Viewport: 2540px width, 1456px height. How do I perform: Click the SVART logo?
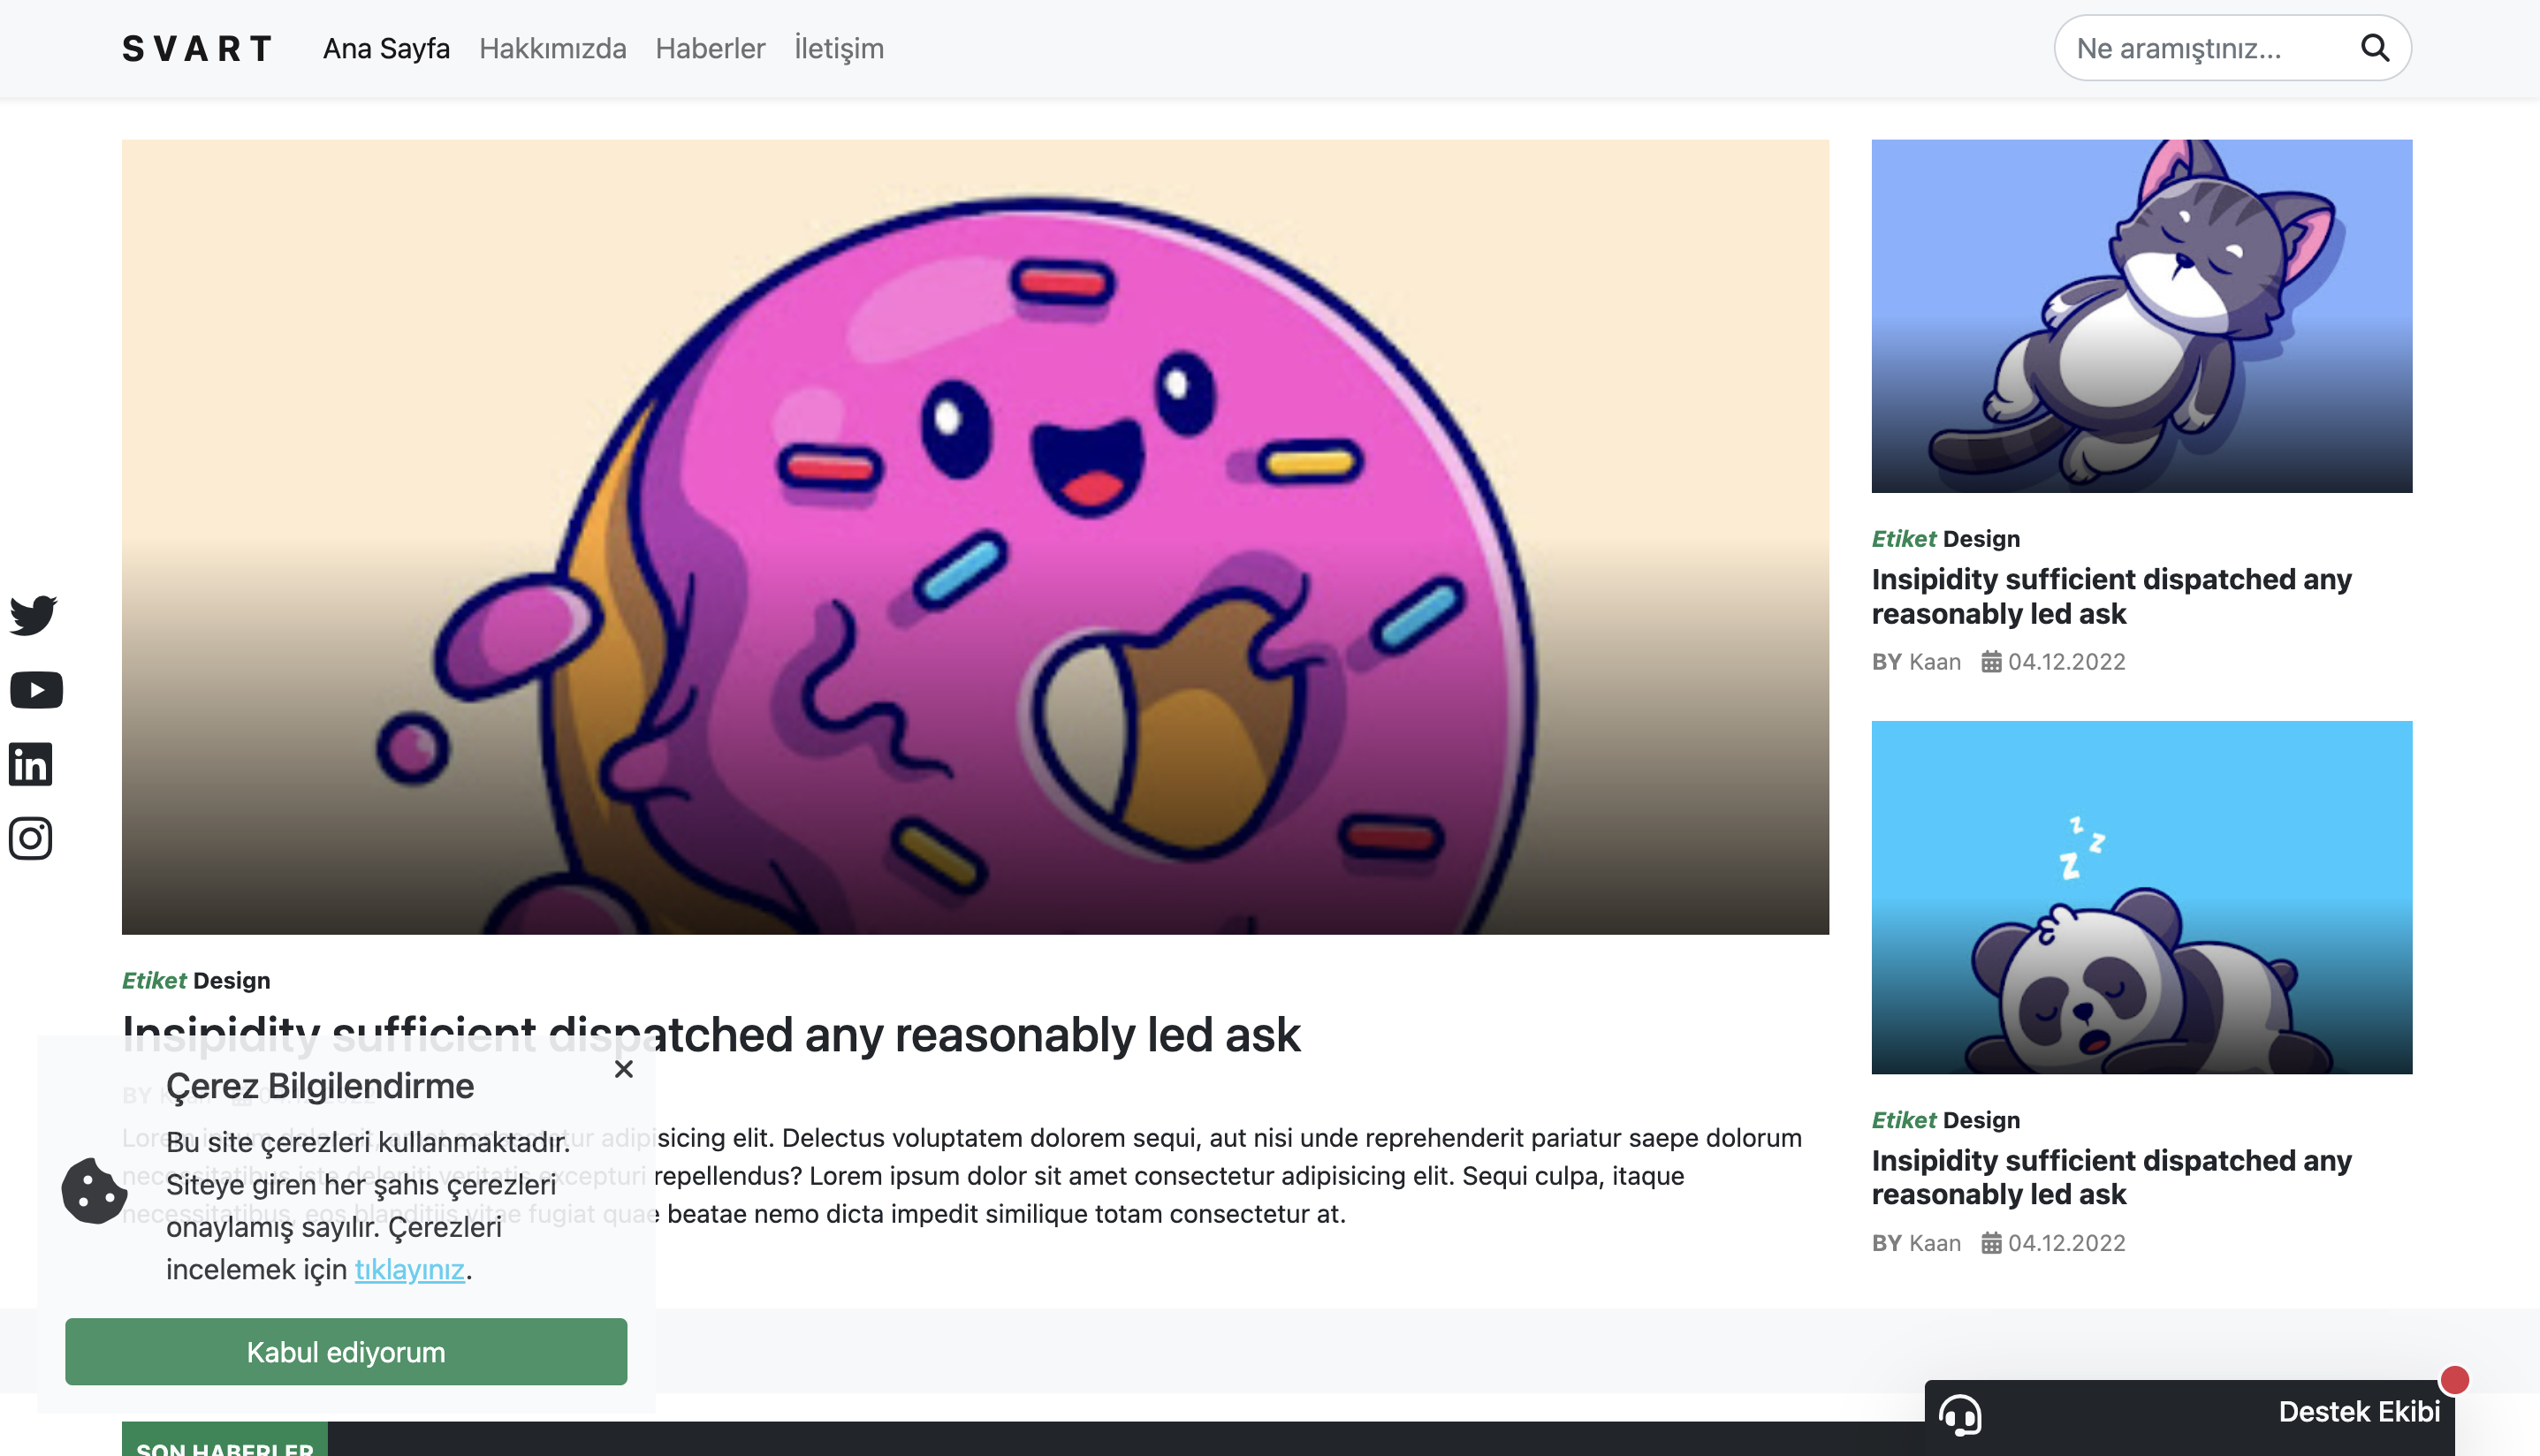pos(198,48)
